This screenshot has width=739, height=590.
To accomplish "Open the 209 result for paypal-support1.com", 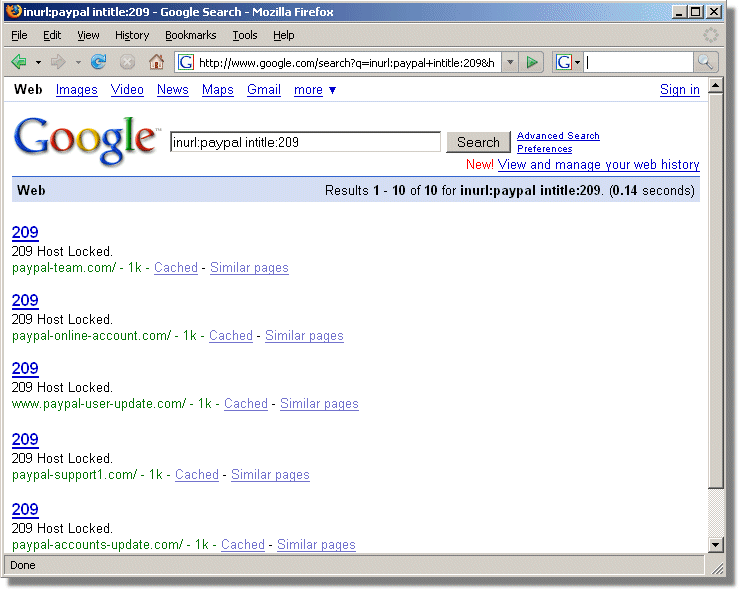I will [25, 439].
